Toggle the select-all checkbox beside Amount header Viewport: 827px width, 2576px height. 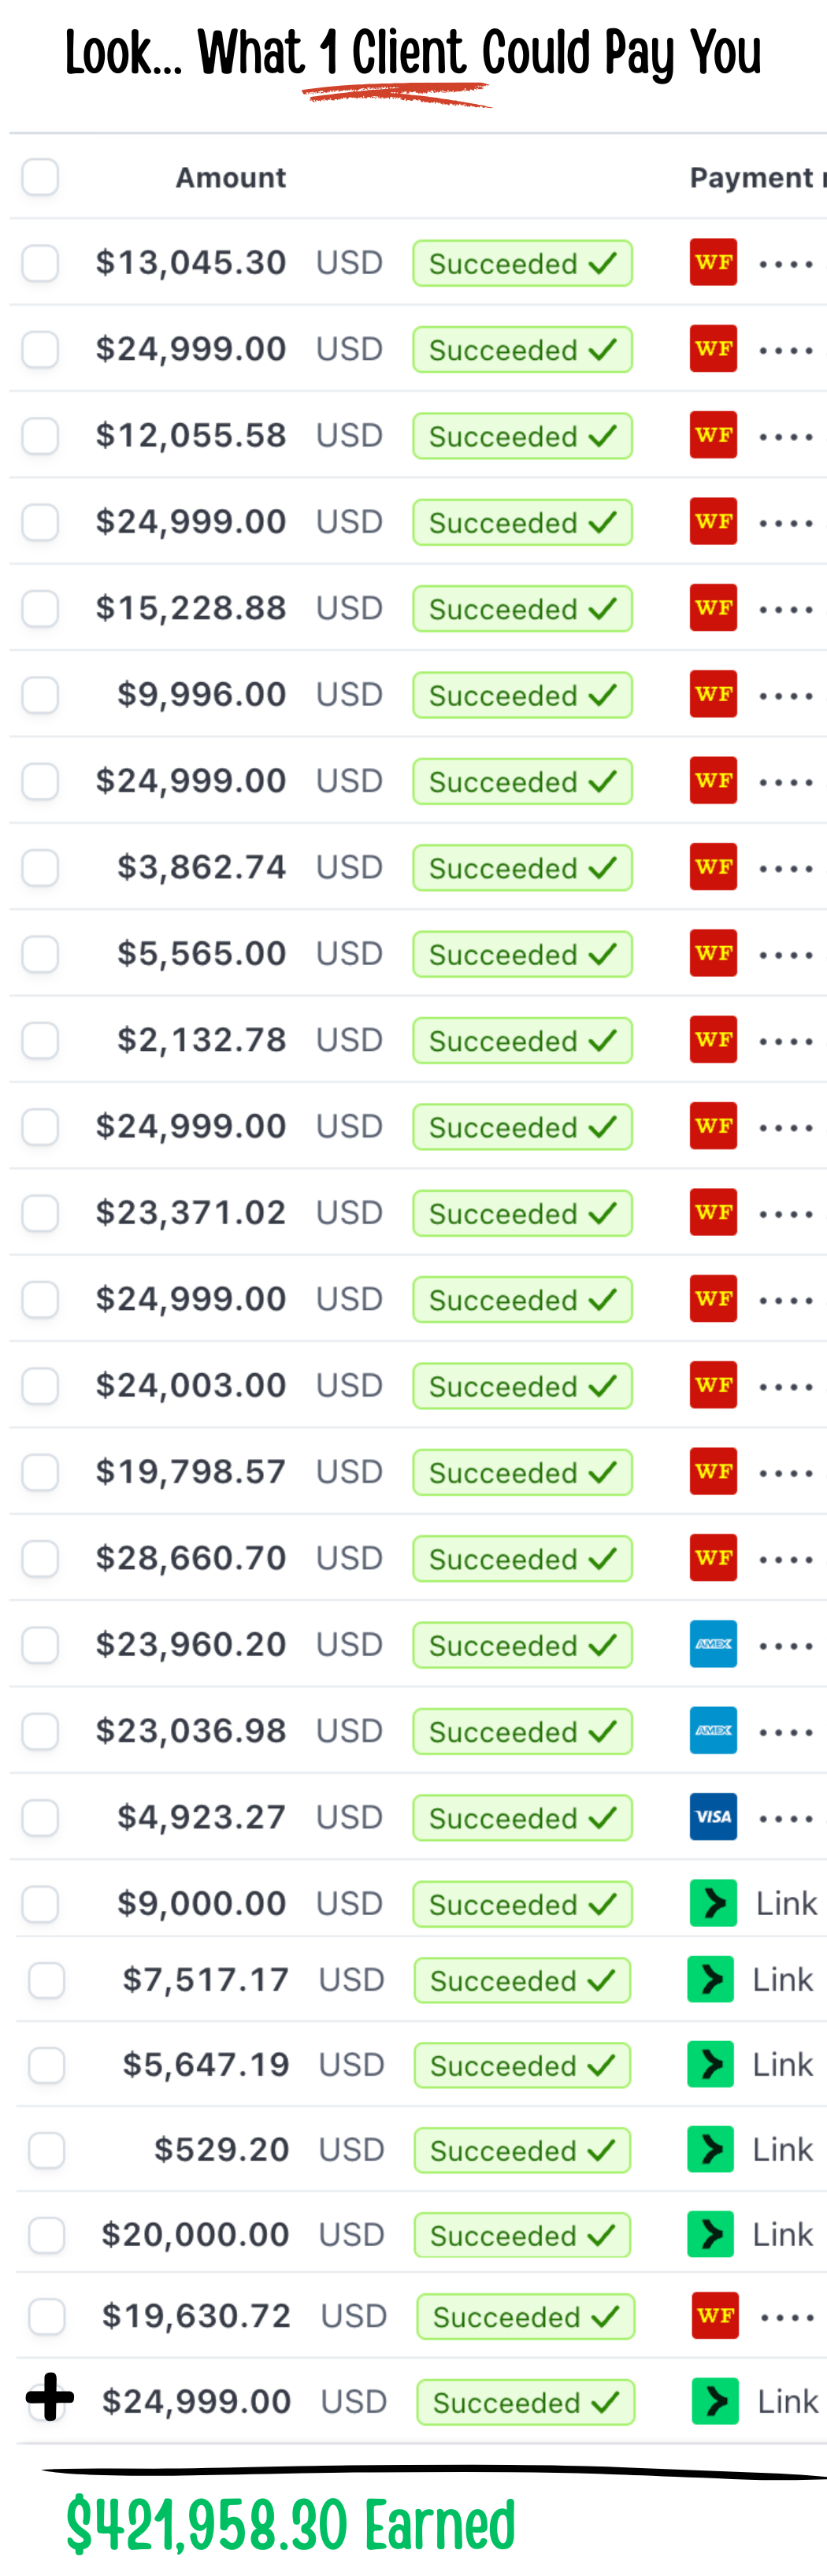click(x=40, y=177)
